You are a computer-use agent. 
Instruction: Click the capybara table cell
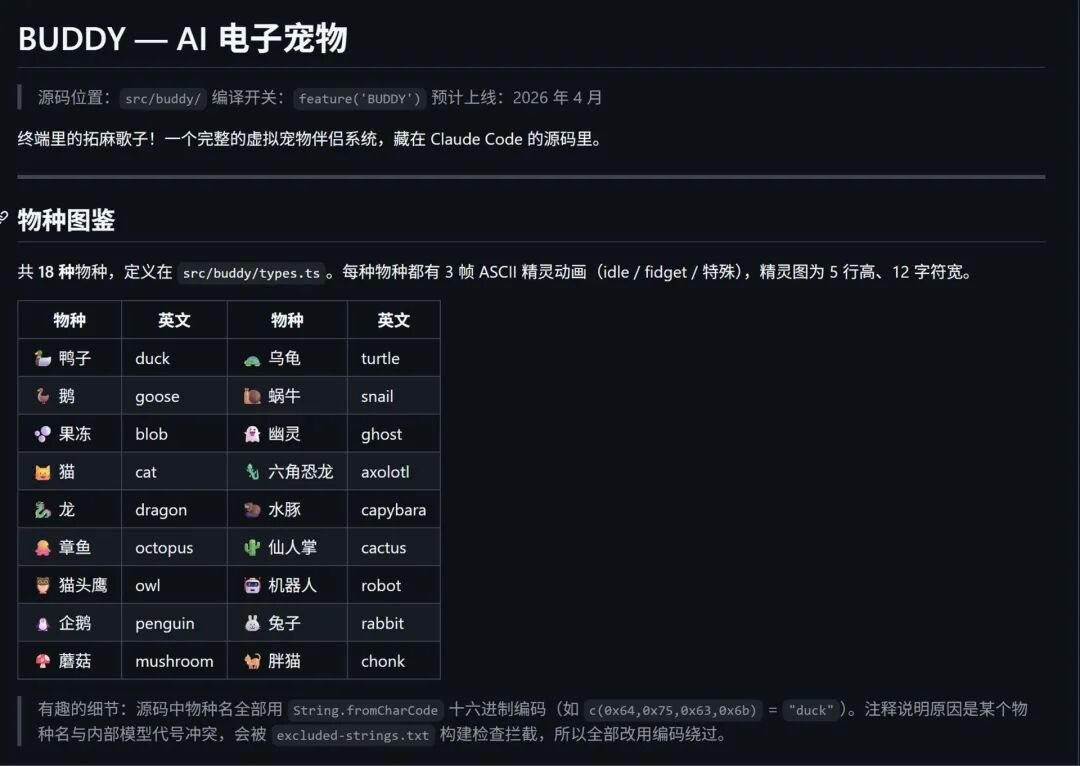pos(393,510)
